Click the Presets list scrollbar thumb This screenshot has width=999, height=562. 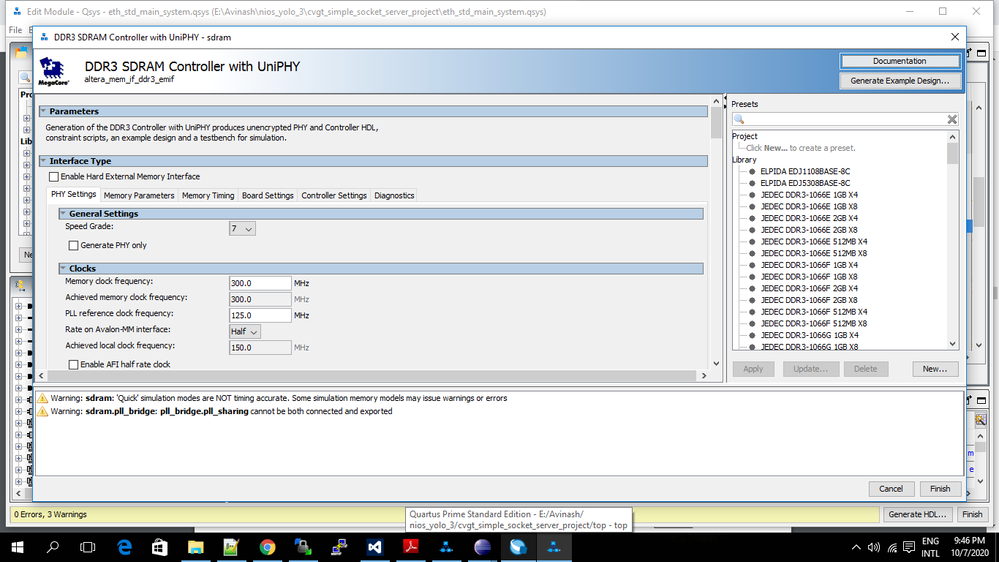pos(952,154)
